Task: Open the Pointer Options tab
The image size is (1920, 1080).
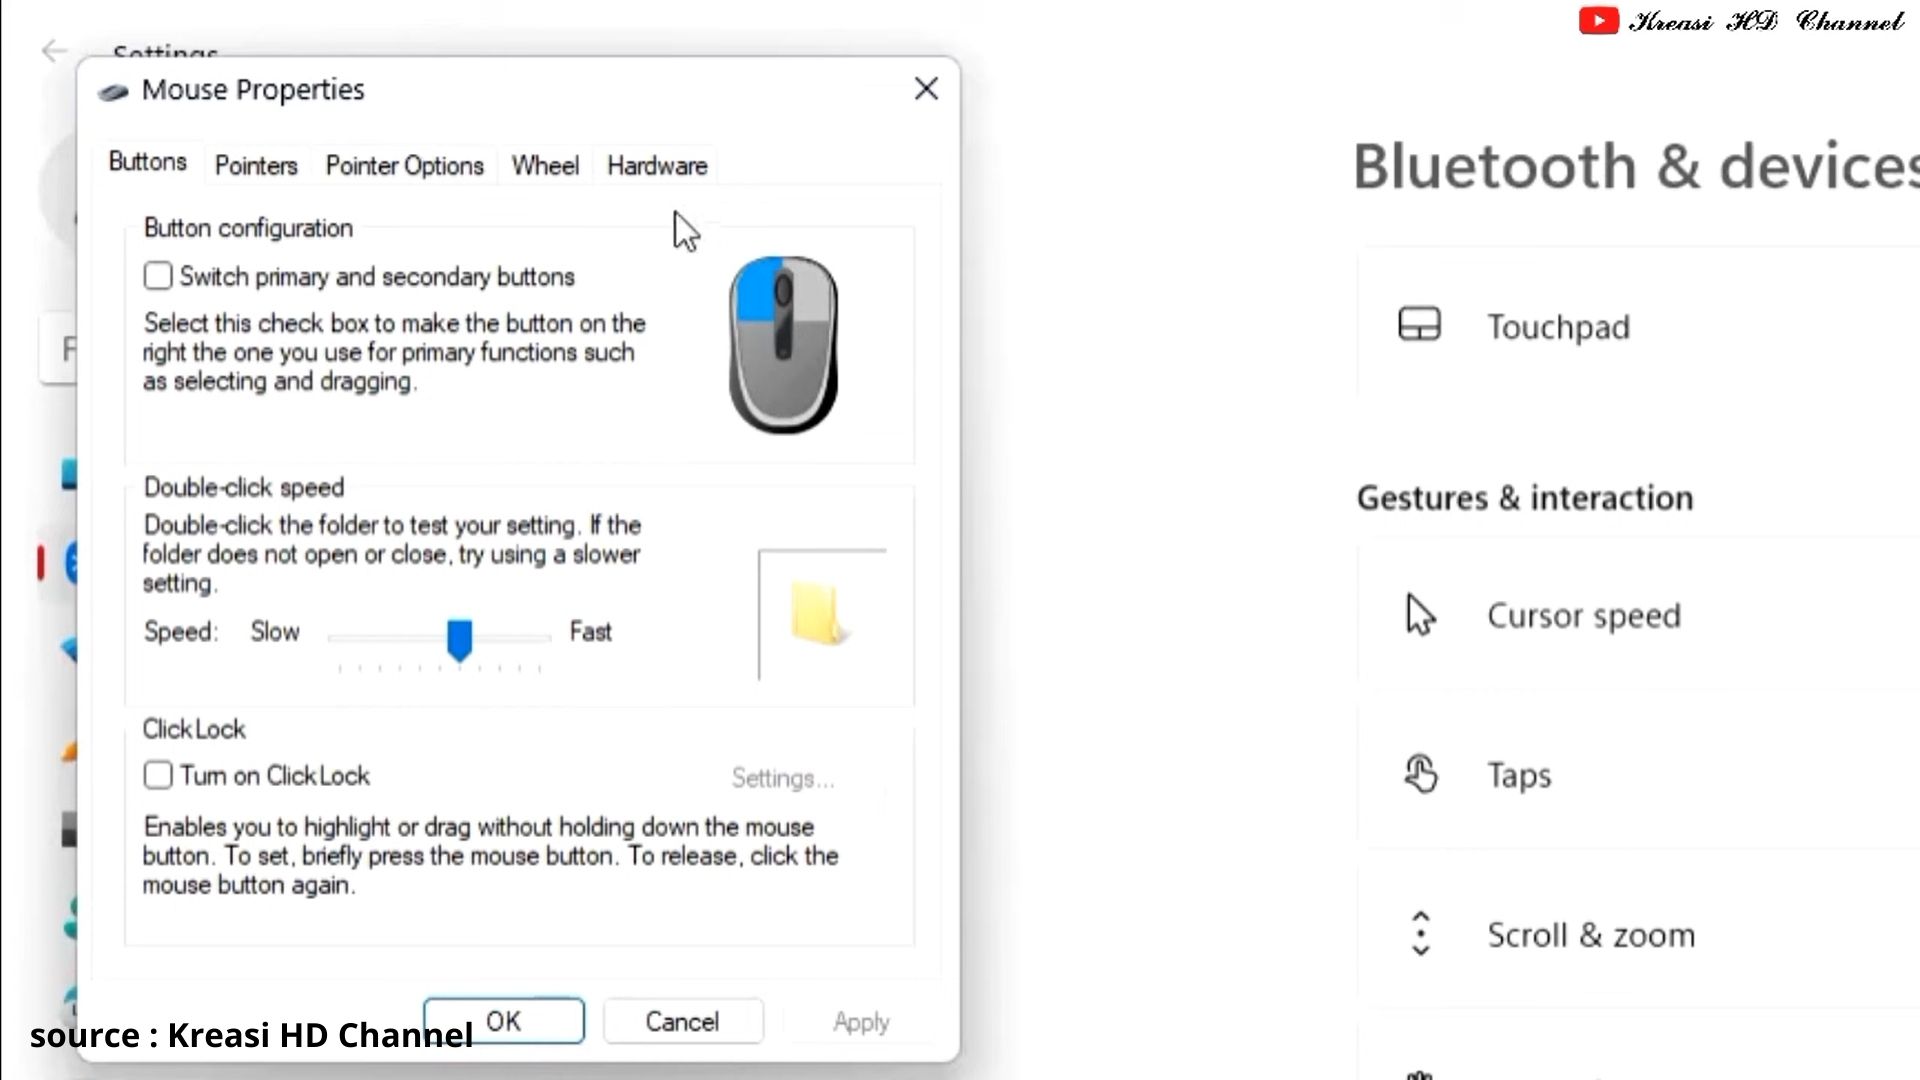Action: pyautogui.click(x=405, y=166)
